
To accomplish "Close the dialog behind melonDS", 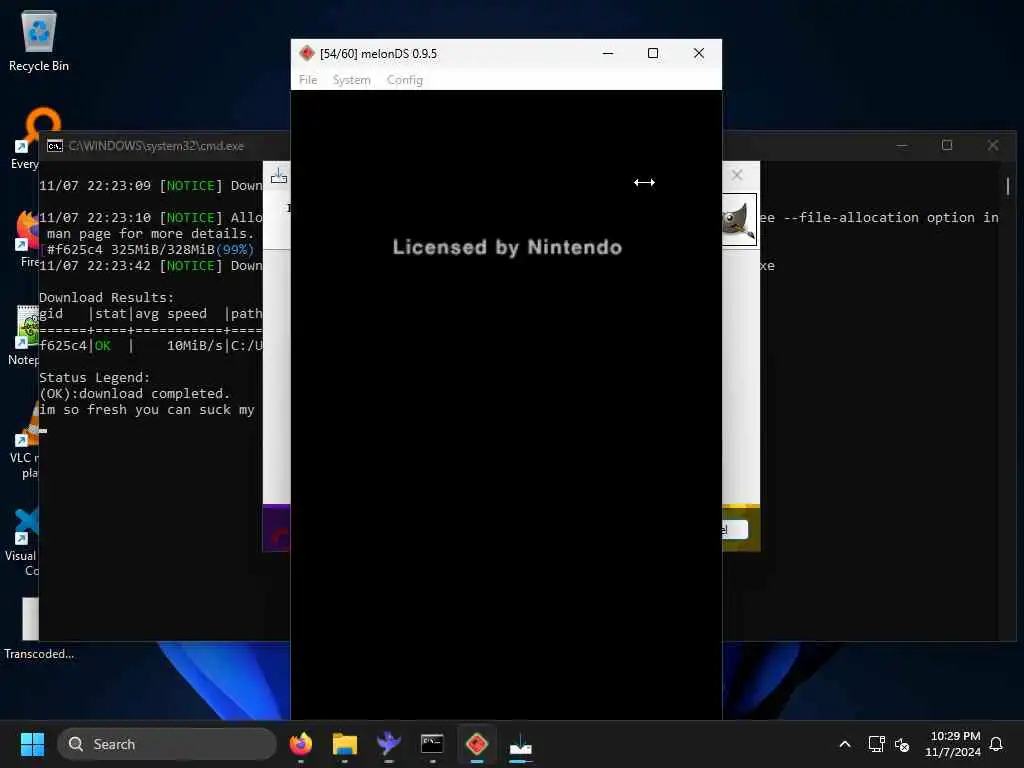I will coord(737,175).
